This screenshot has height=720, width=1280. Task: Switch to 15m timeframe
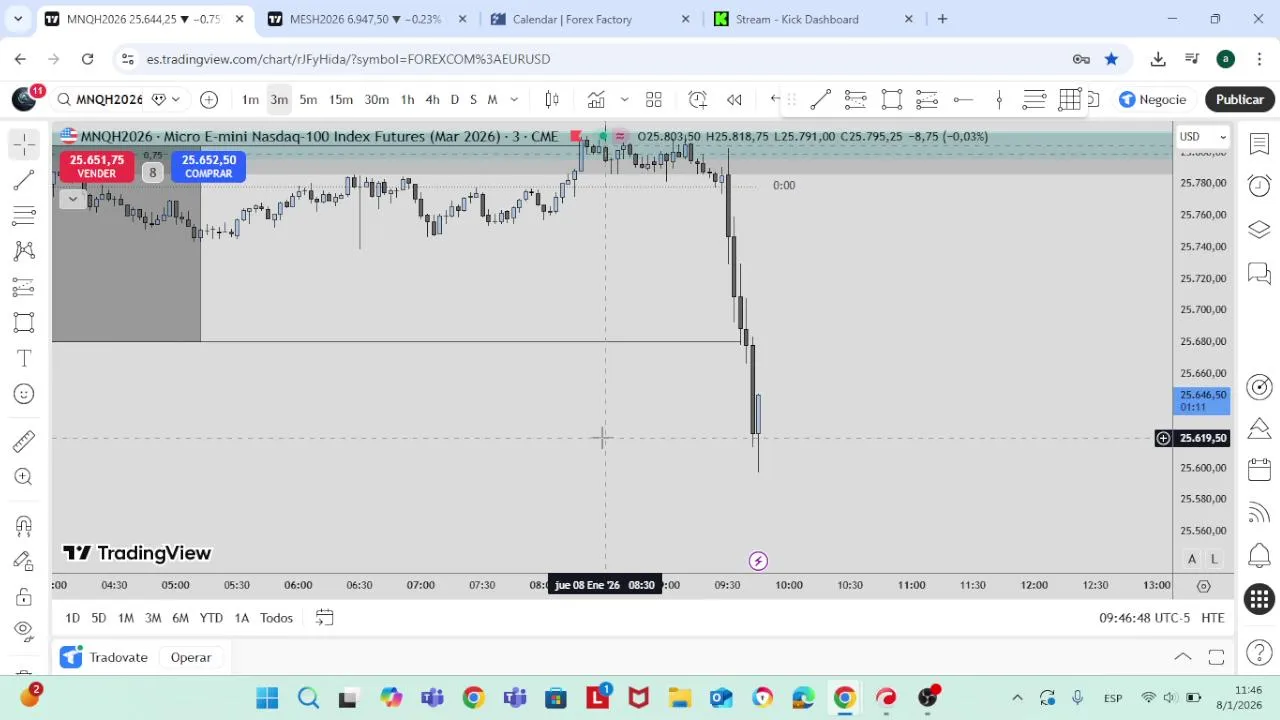[341, 99]
